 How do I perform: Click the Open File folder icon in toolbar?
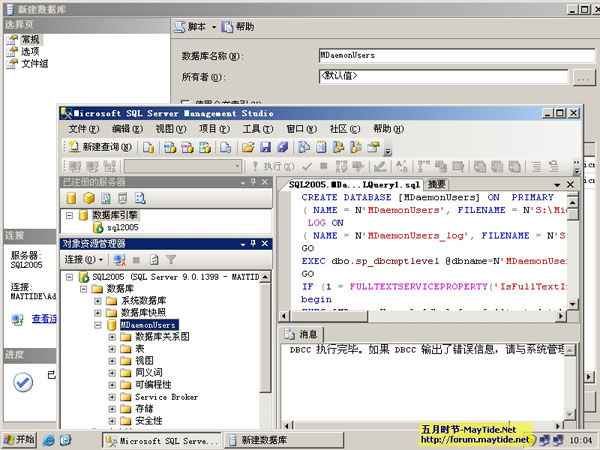(x=248, y=147)
